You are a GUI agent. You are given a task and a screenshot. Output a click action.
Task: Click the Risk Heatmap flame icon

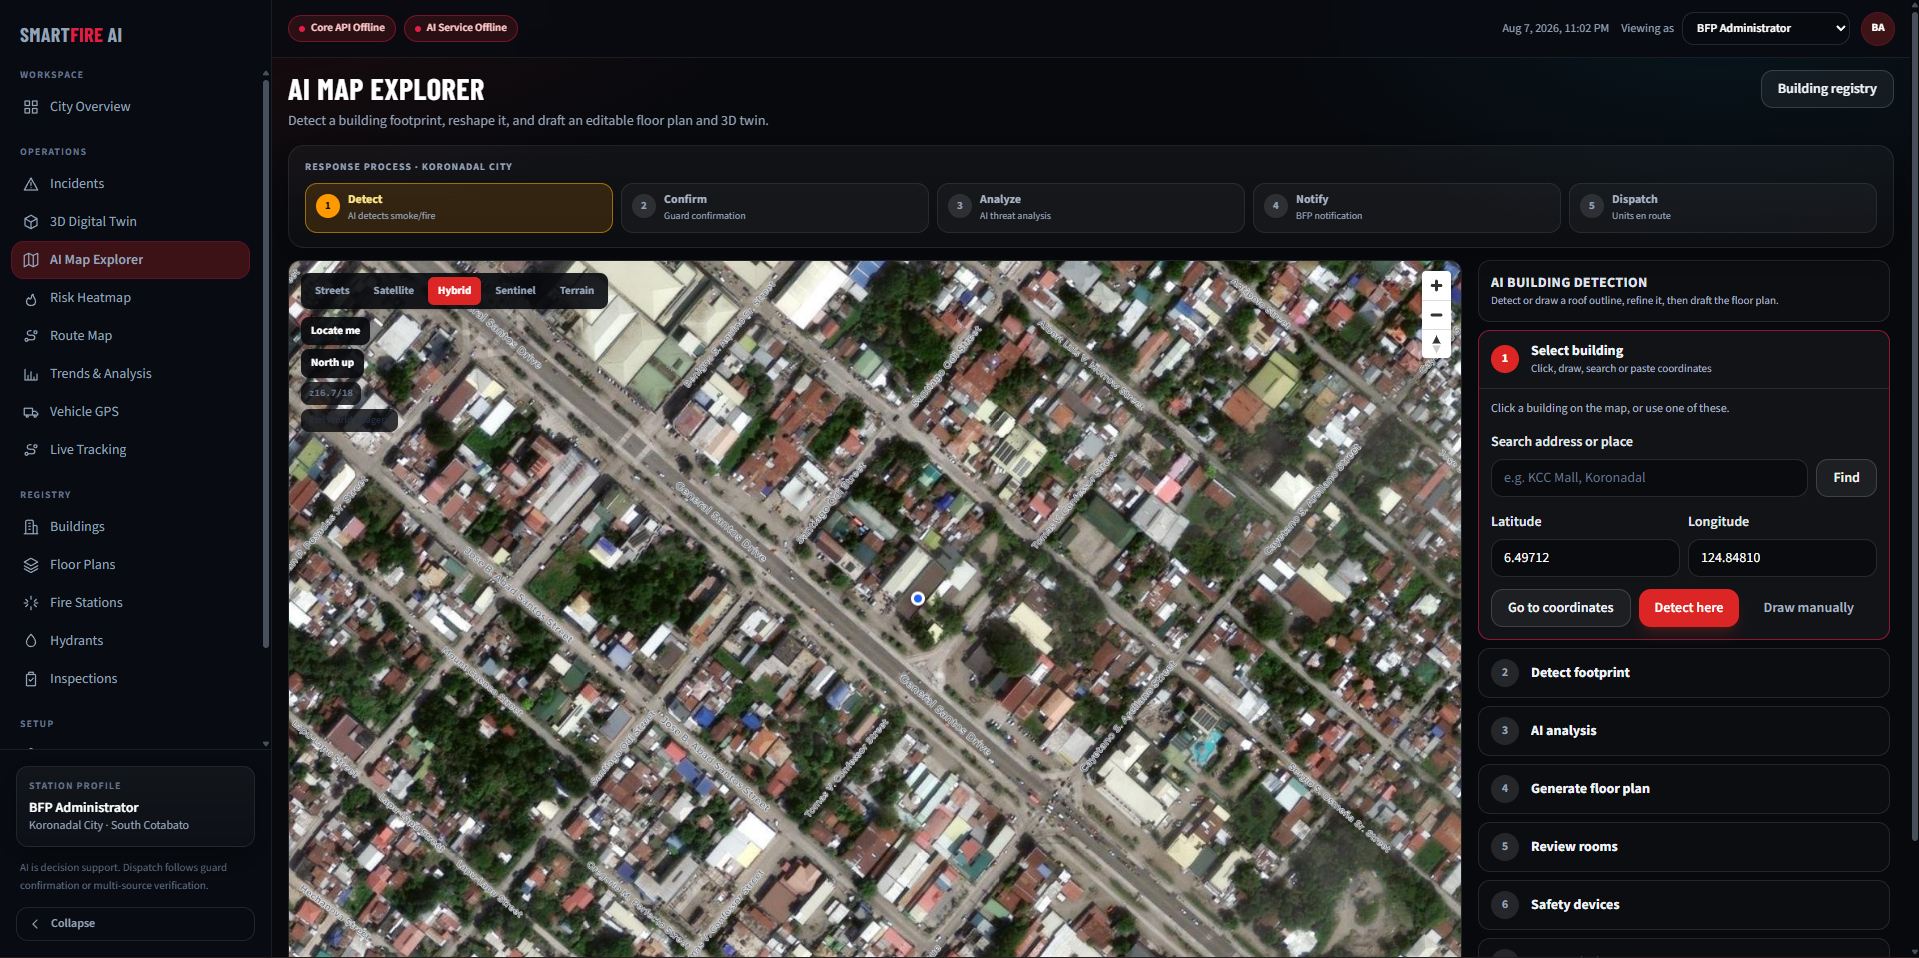click(x=31, y=298)
